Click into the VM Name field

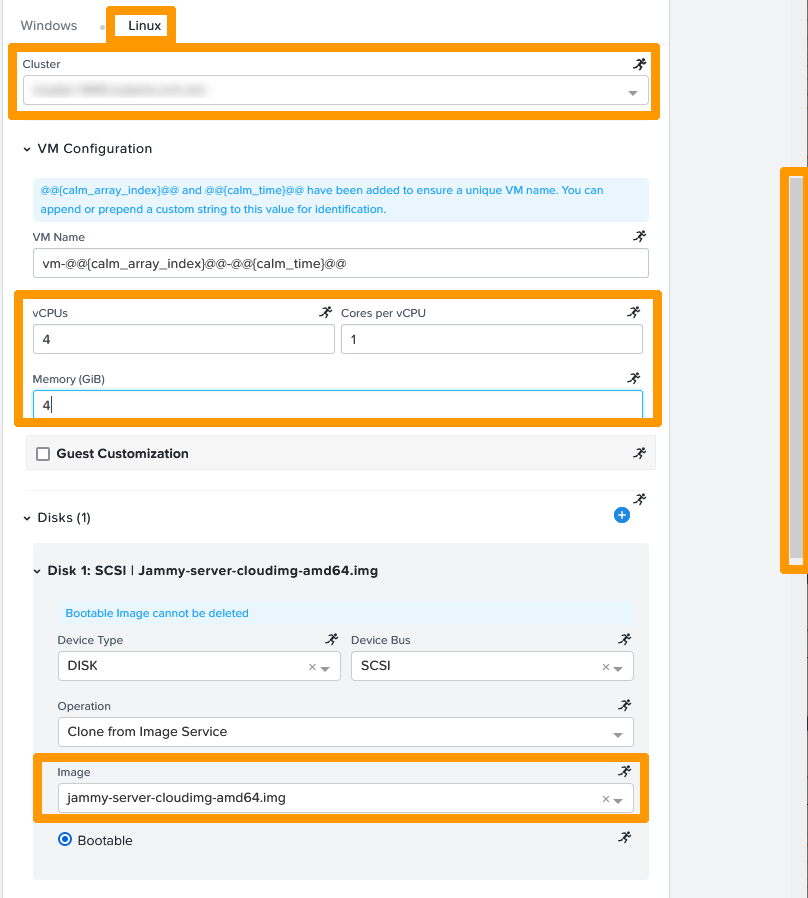point(340,264)
